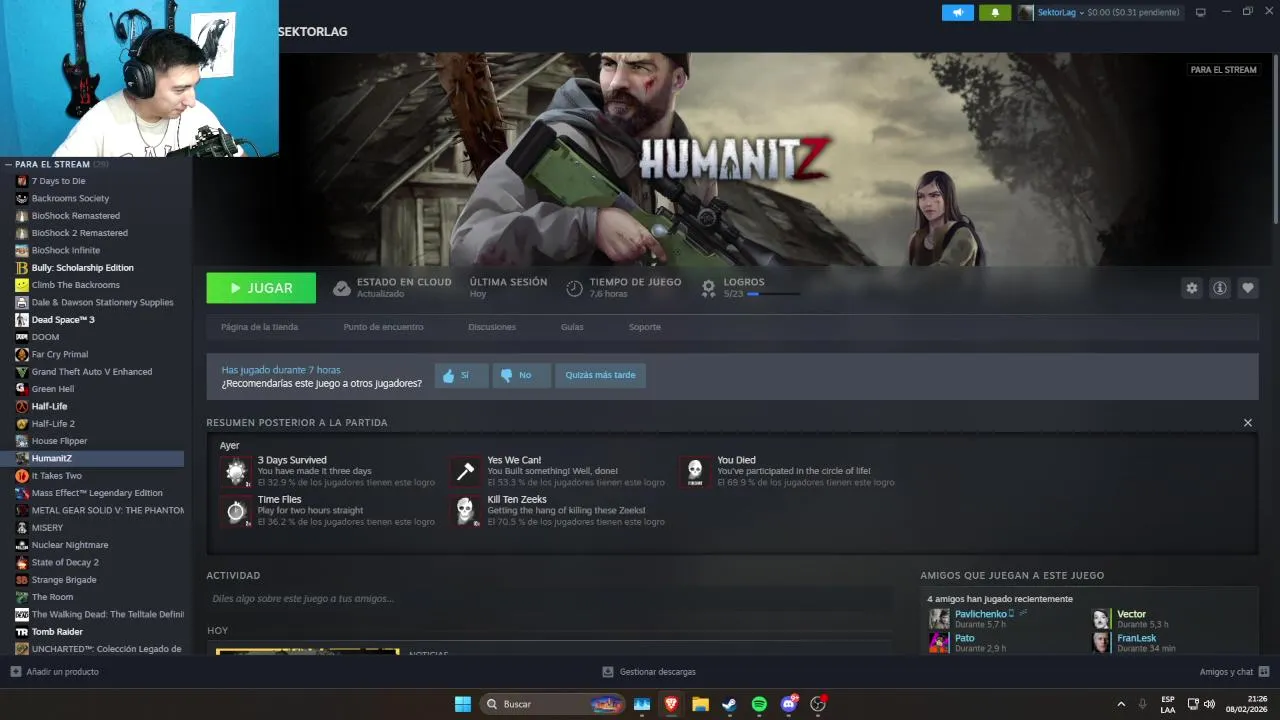Open Punto de encuentro tab
Screen dimensions: 1280x720
[x=383, y=327]
